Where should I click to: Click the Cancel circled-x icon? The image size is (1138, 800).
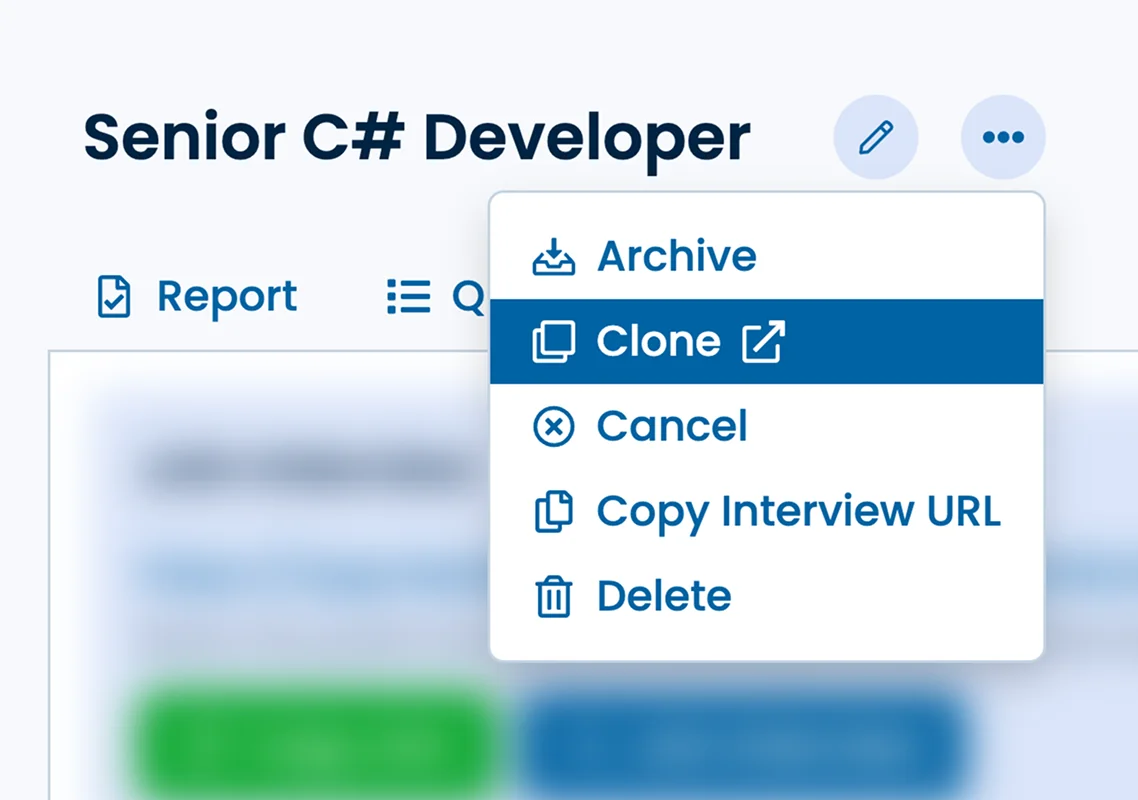coord(553,426)
